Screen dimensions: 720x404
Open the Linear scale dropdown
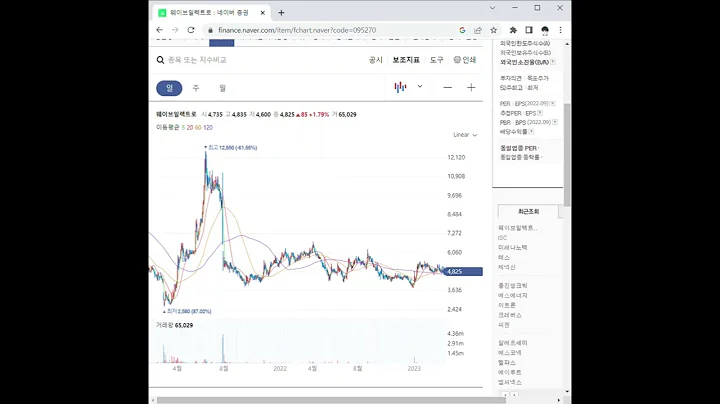(465, 135)
